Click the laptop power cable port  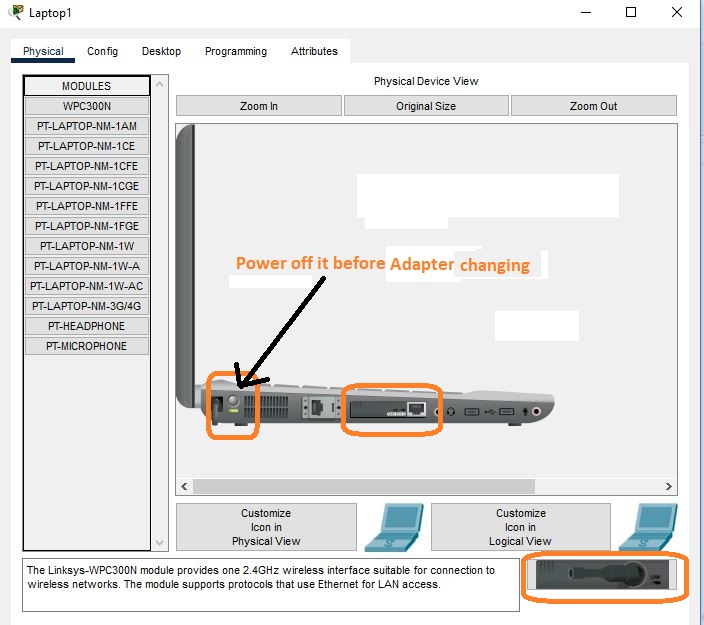217,410
